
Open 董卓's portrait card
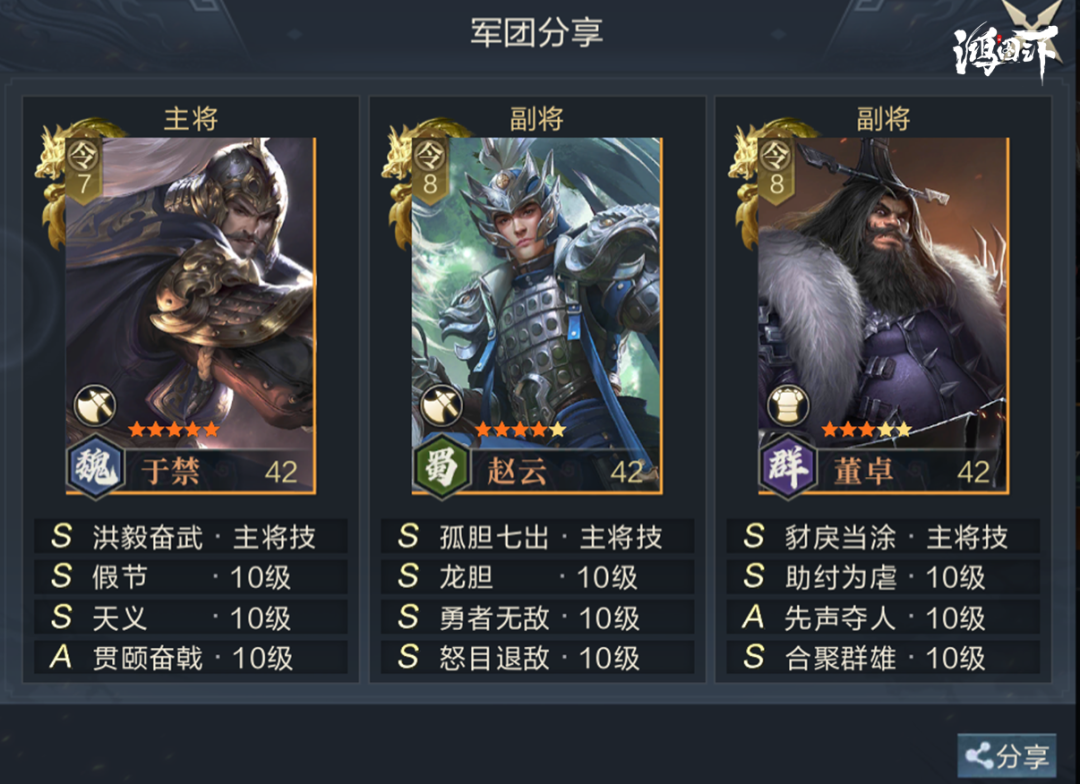click(x=884, y=316)
